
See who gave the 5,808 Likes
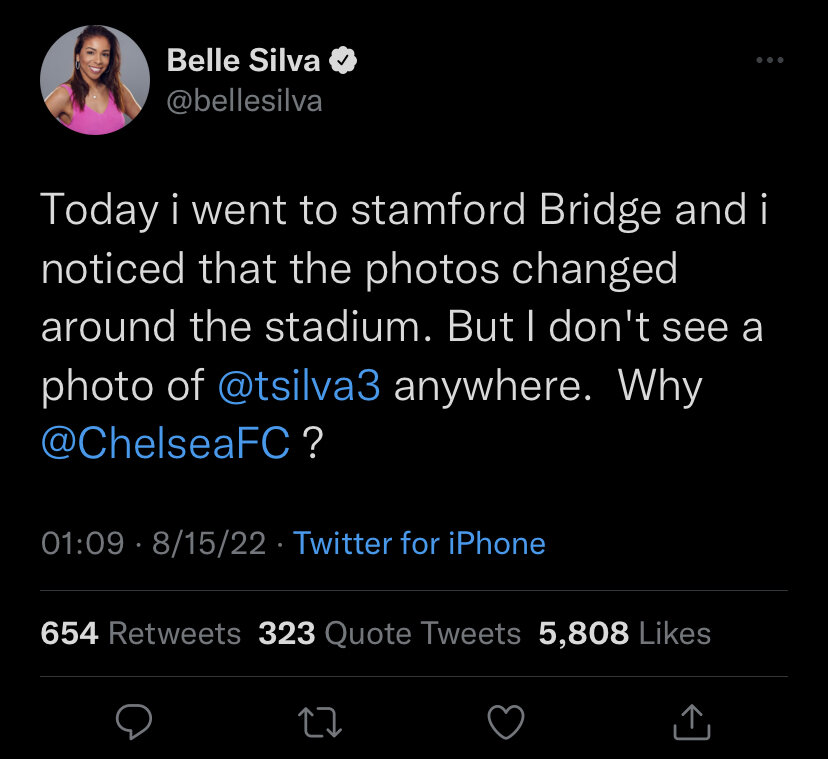click(x=624, y=633)
